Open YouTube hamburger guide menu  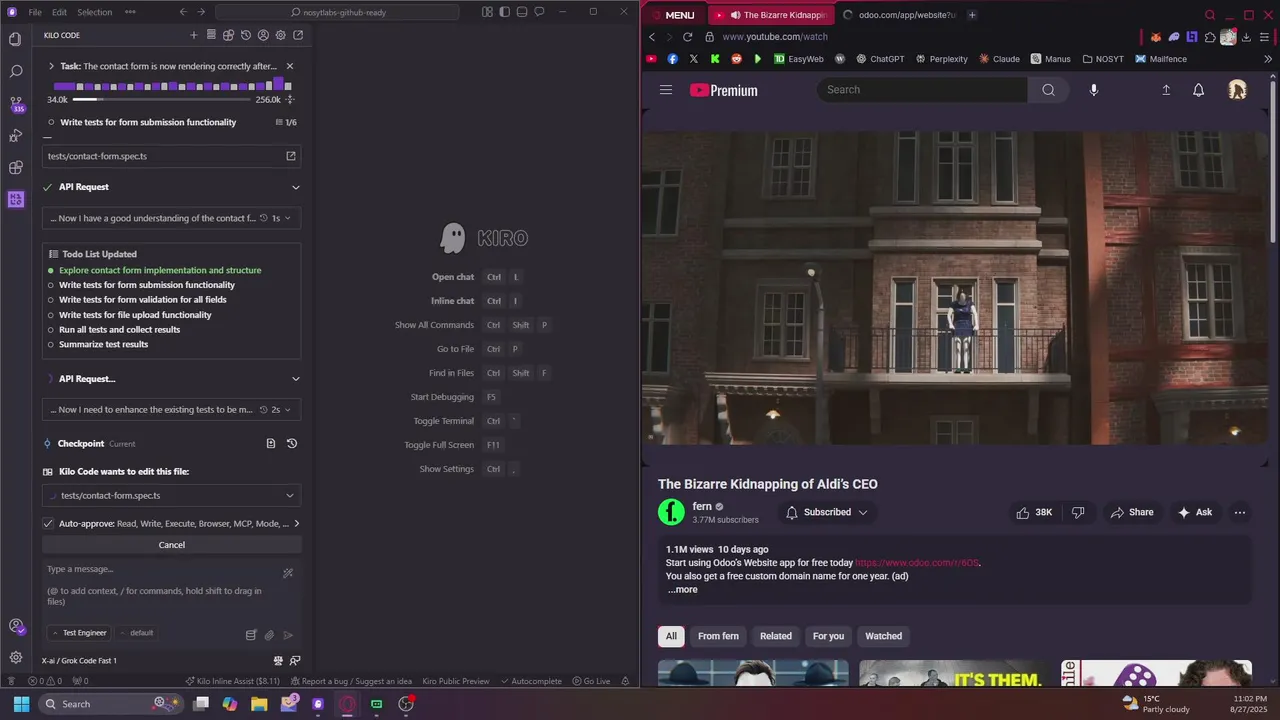pyautogui.click(x=666, y=90)
